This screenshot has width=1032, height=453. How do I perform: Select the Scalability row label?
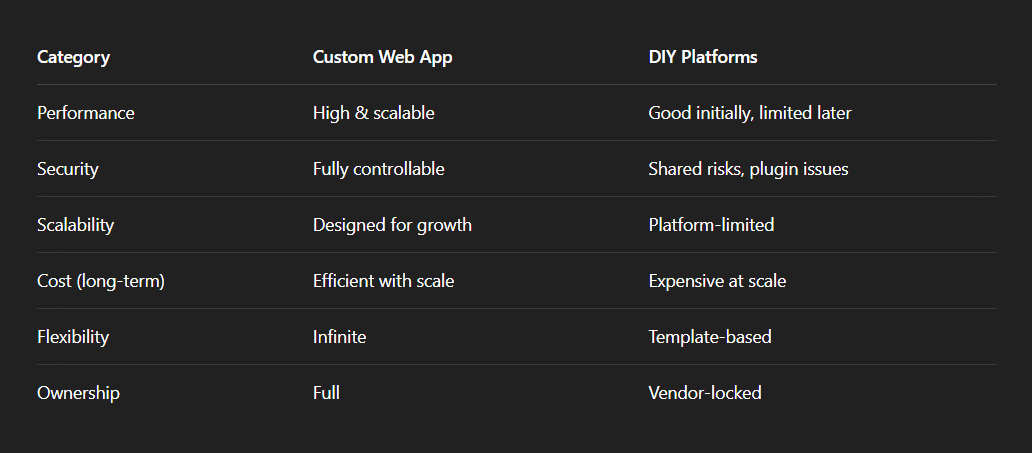75,225
